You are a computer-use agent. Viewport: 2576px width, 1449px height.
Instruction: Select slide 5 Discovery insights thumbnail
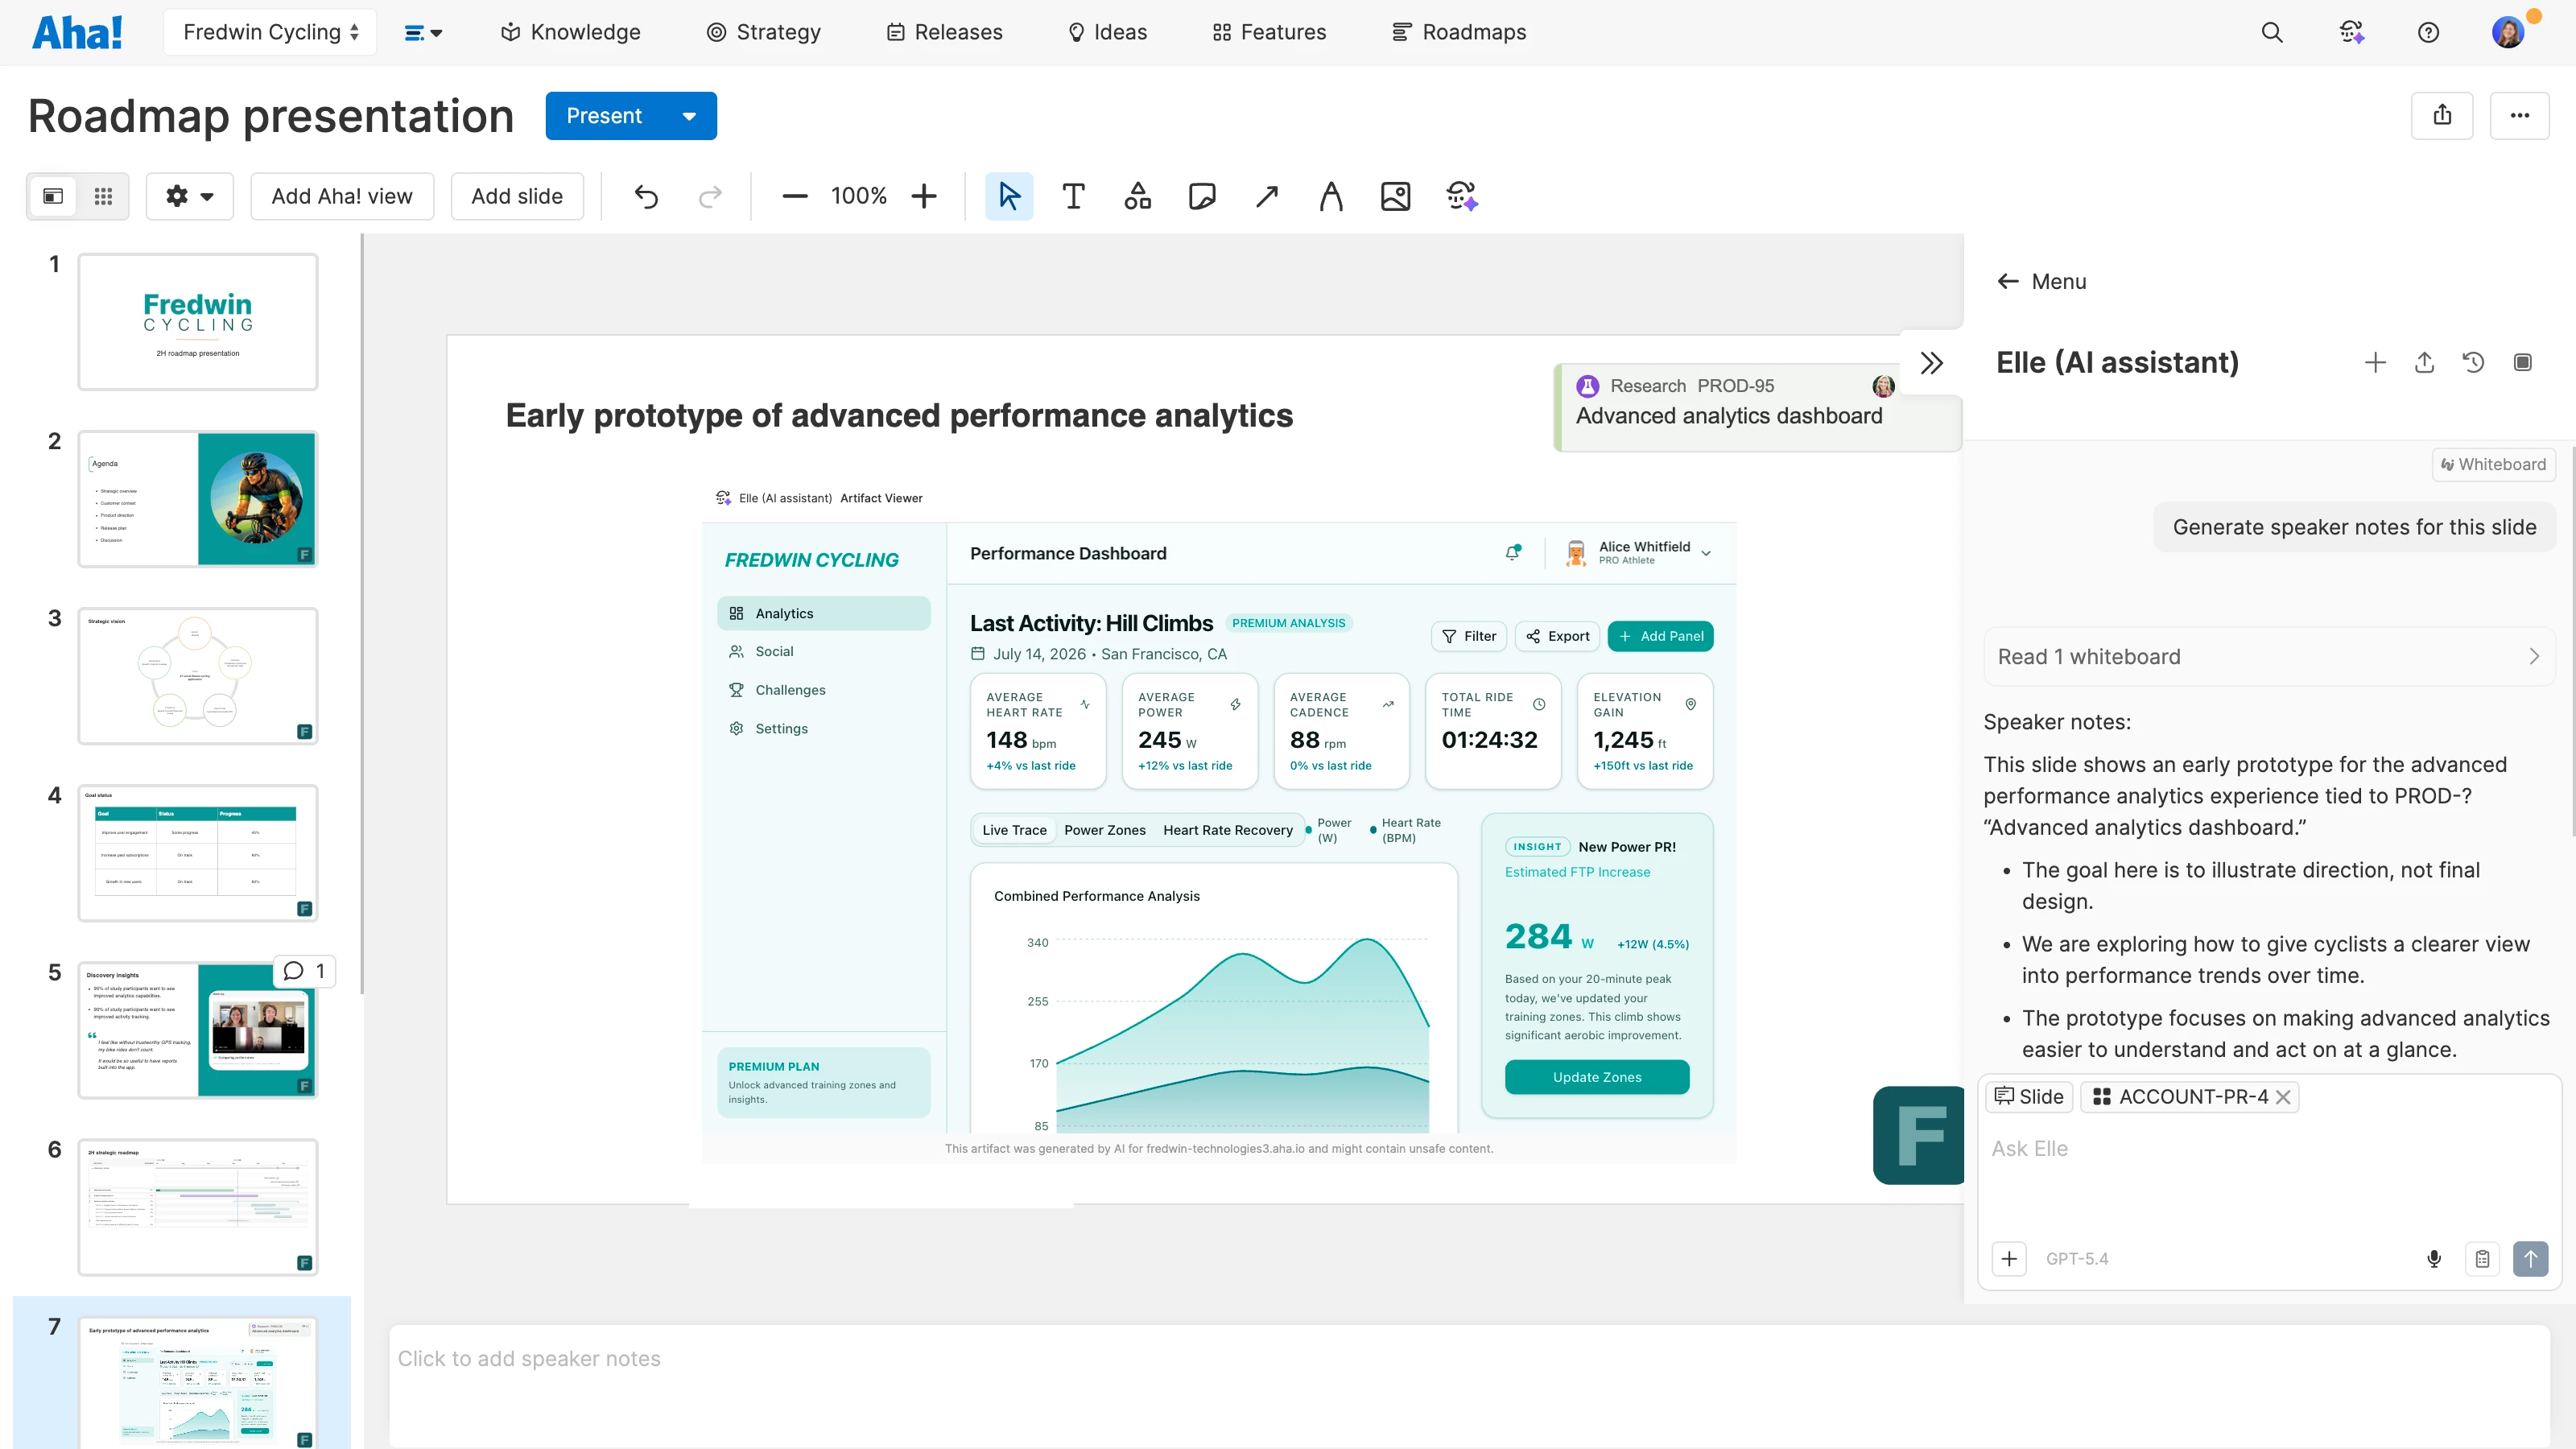(198, 1031)
